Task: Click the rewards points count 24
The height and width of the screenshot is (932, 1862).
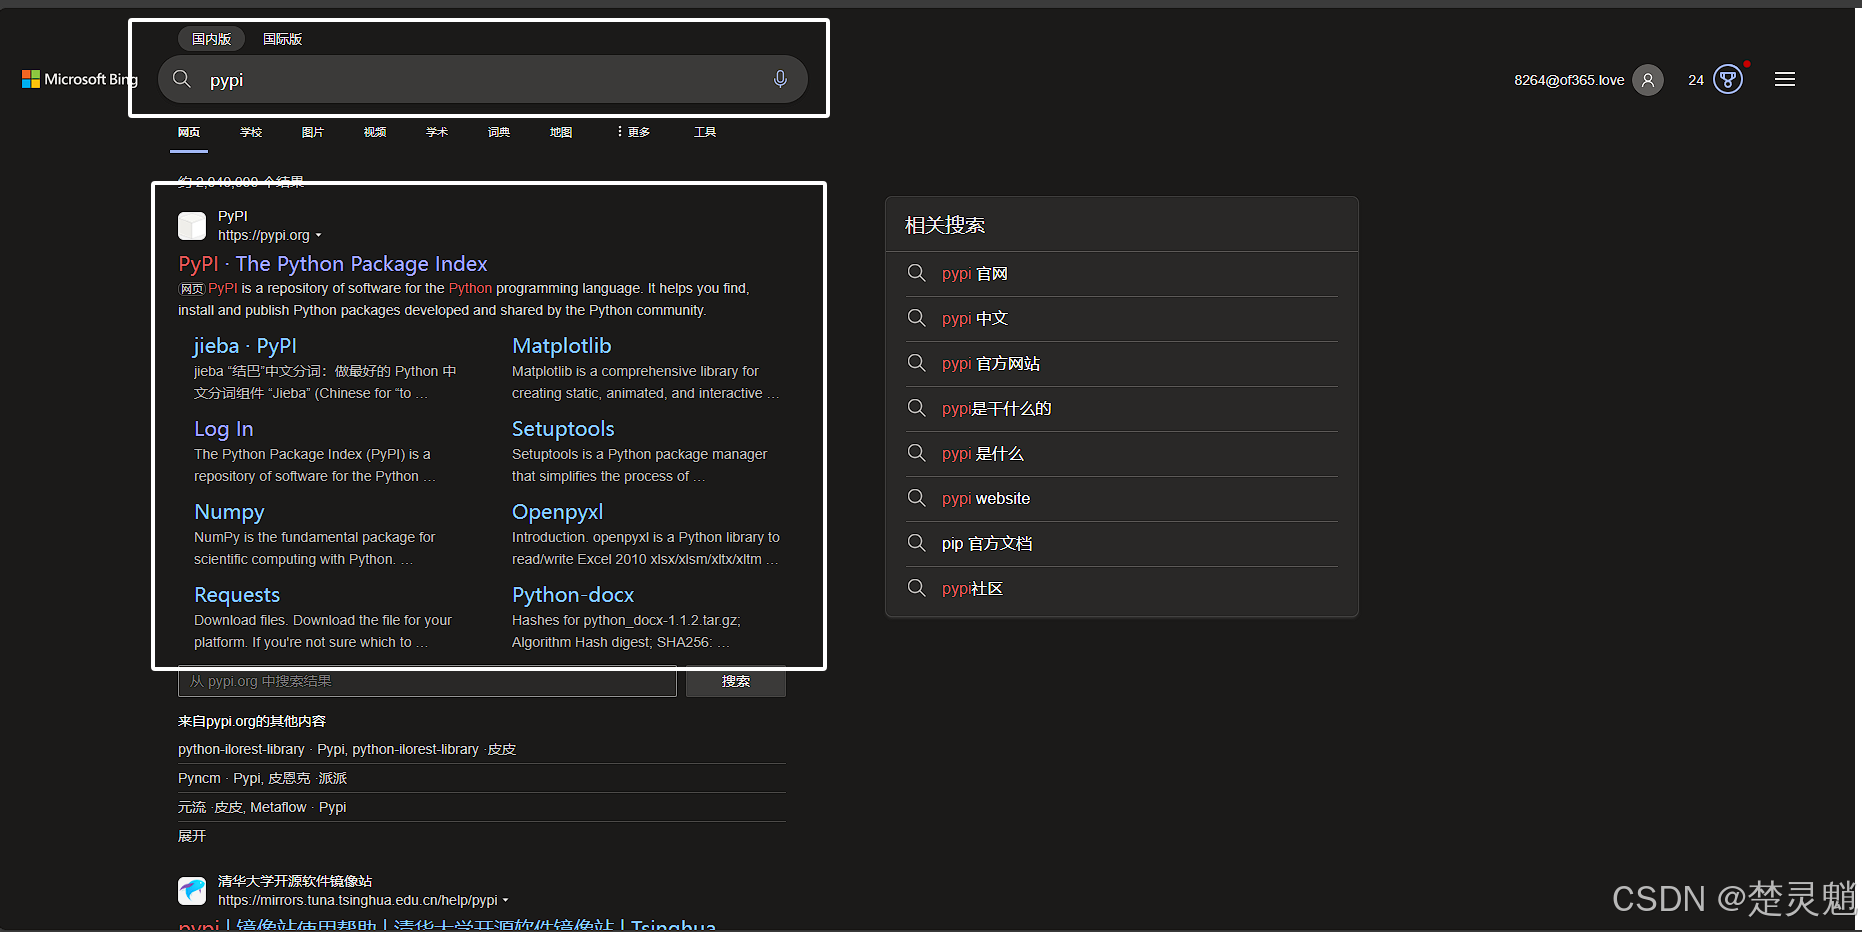Action: point(1696,80)
